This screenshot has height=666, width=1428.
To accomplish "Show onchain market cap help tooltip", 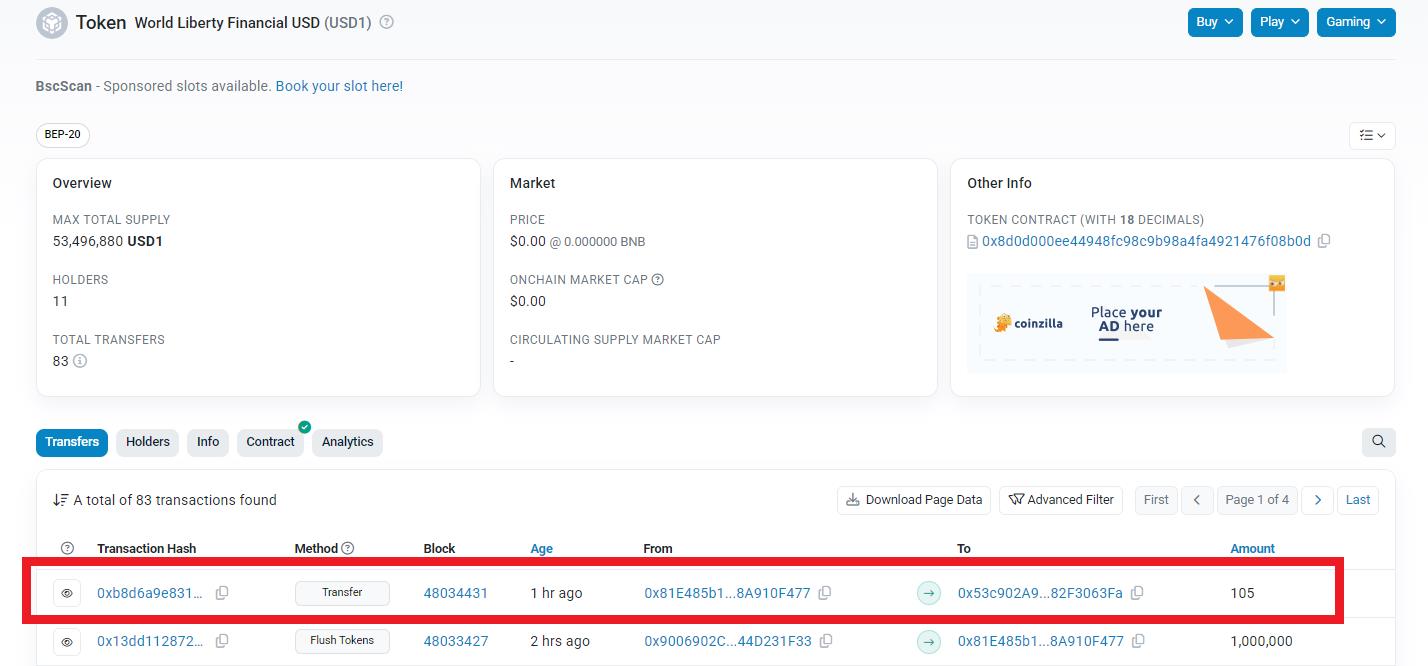I will [x=658, y=280].
